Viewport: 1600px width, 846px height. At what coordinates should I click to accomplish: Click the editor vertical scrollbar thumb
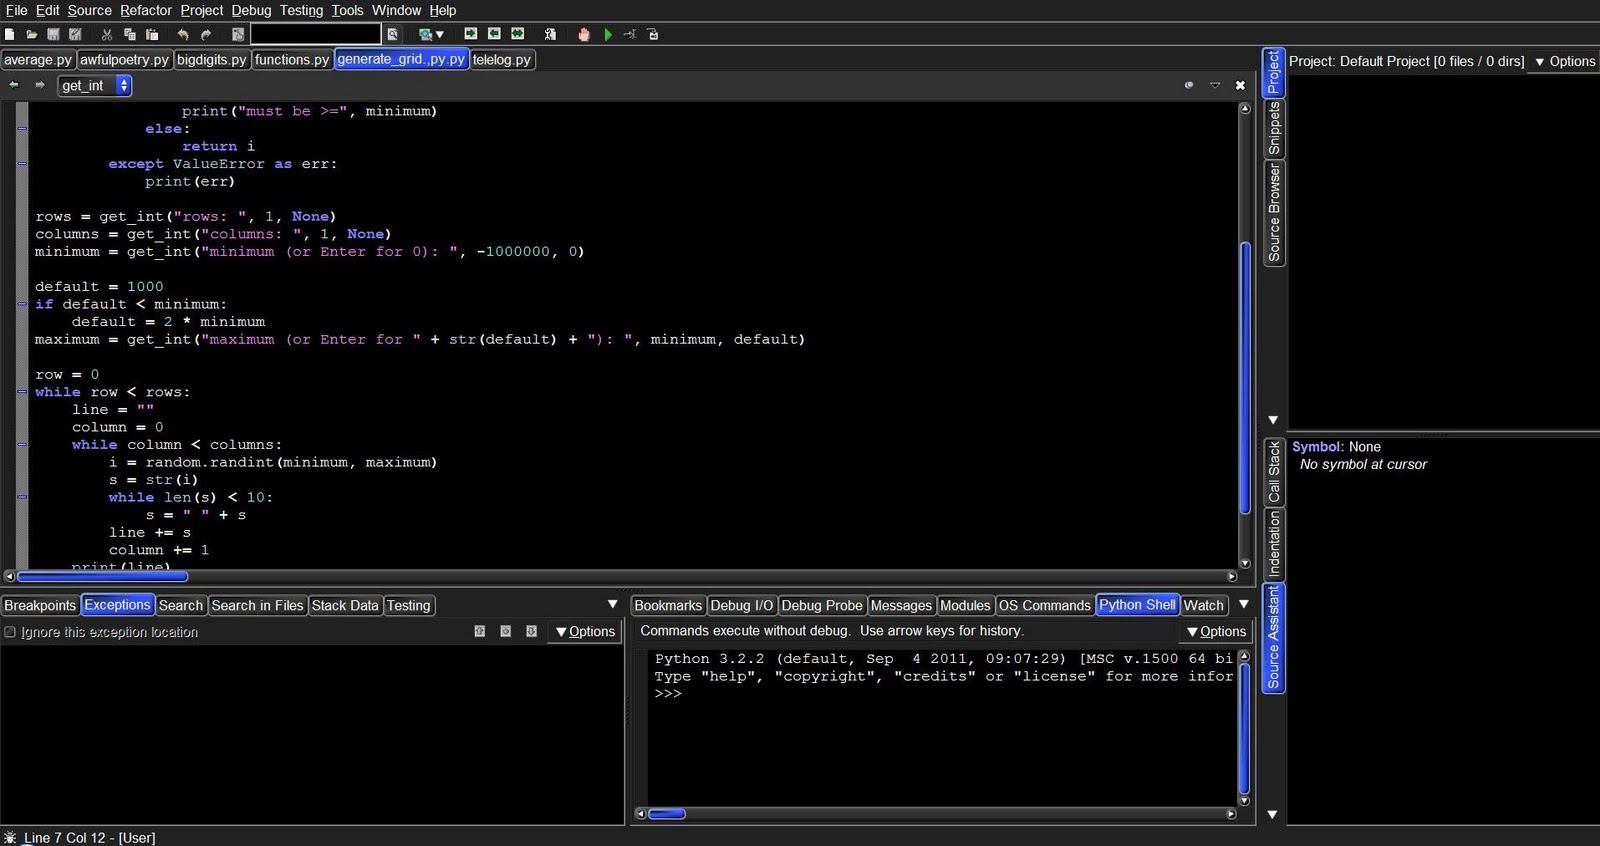[1245, 377]
